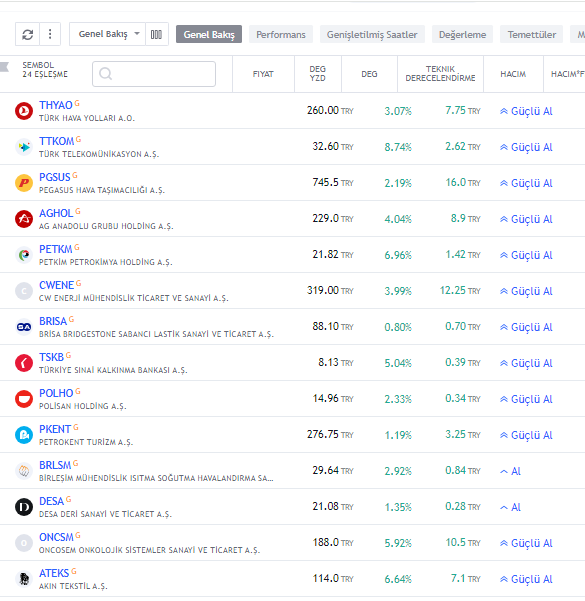
Task: Open the PKENT ticker link
Action: (x=55, y=429)
